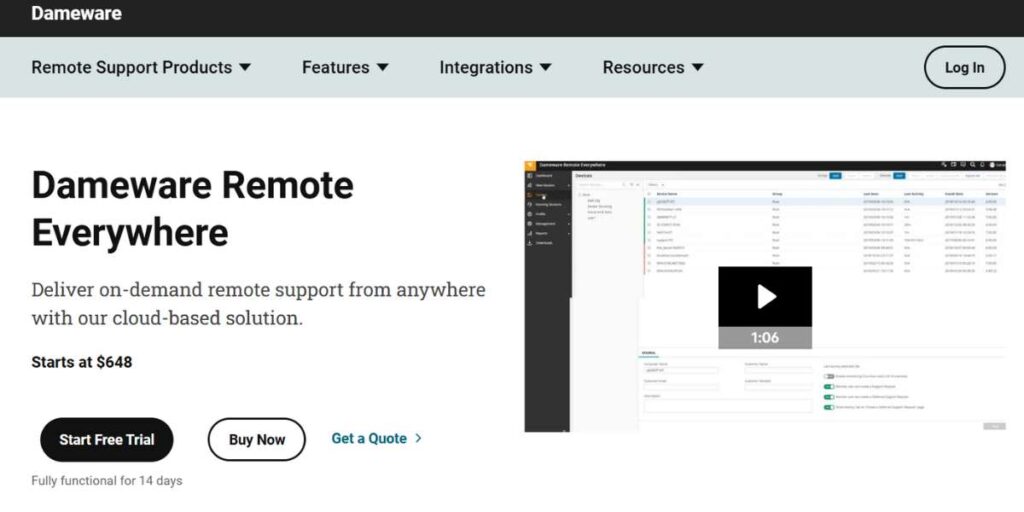Viewport: 1024px width, 512px height.
Task: Click 'Fully functional for 14 days' note
Action: [106, 481]
